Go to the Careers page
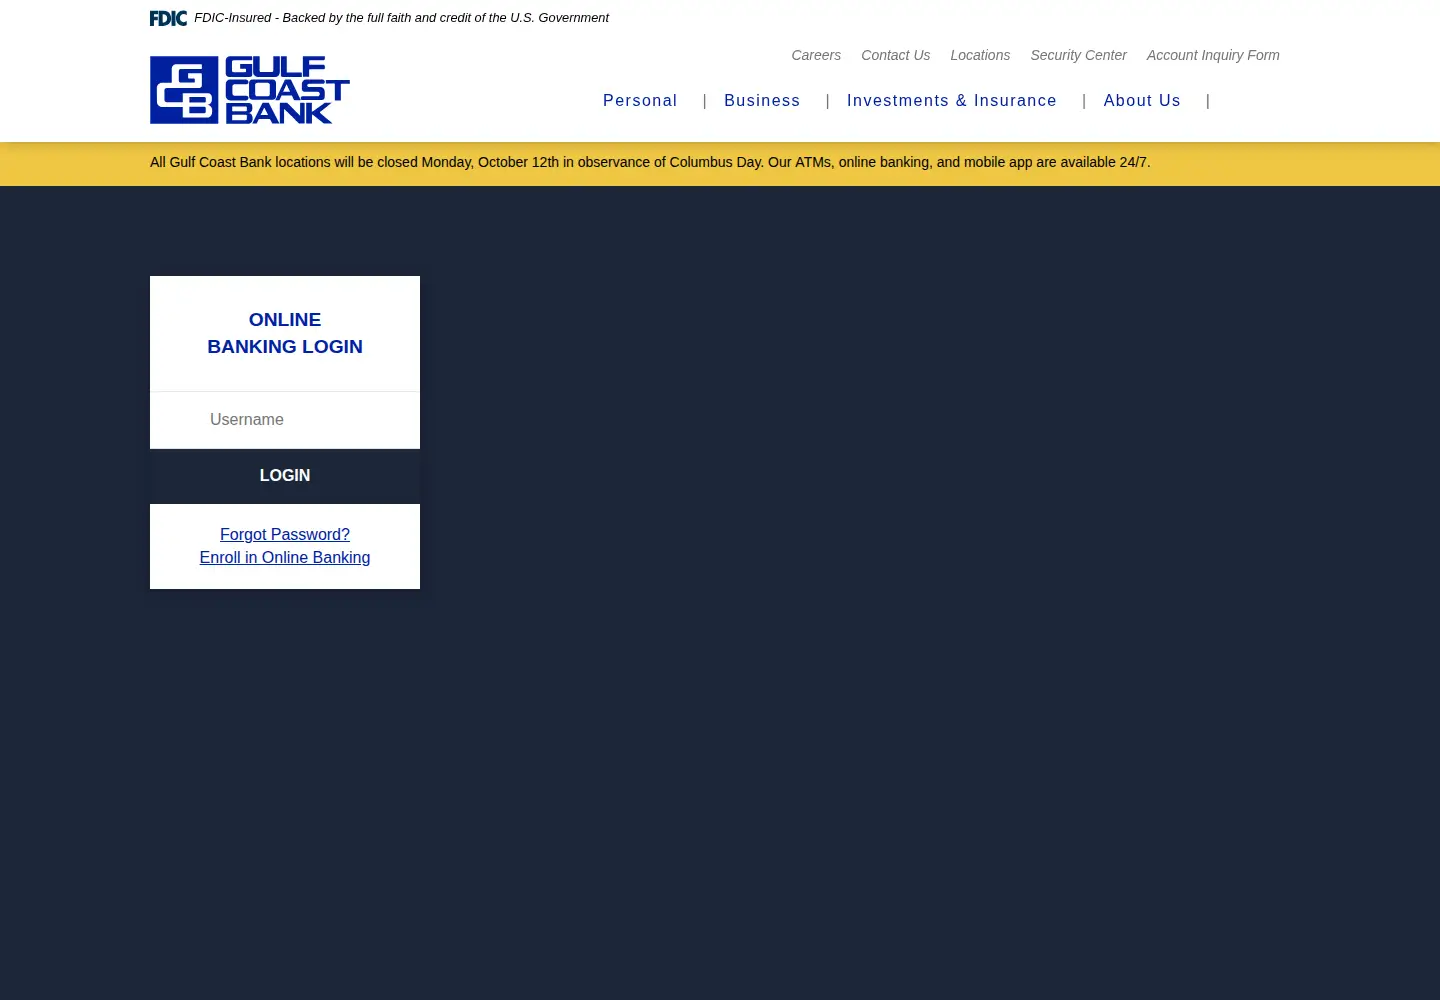This screenshot has width=1440, height=1000. [816, 55]
